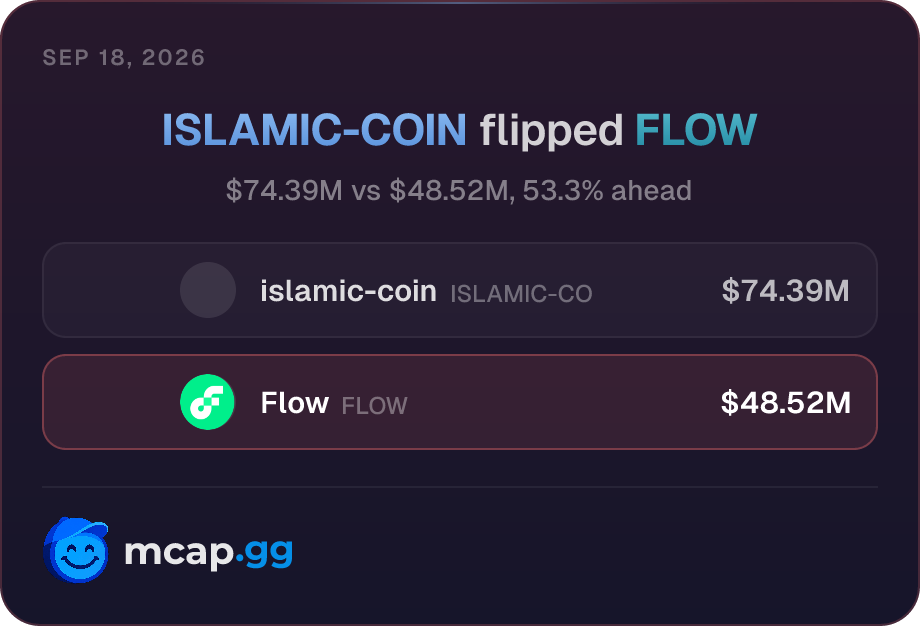Select the ISLAMIC-COIN headline word
This screenshot has width=920, height=626.
click(x=314, y=130)
